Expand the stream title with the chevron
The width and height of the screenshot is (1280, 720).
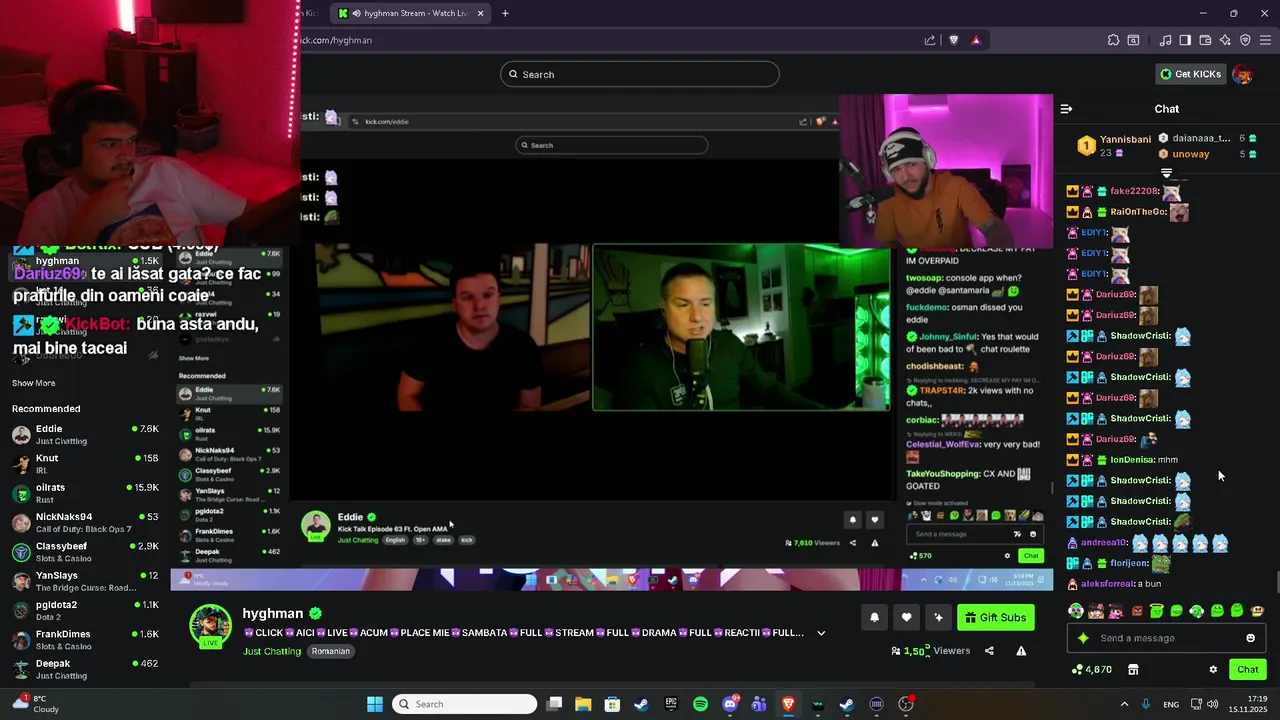coord(821,633)
